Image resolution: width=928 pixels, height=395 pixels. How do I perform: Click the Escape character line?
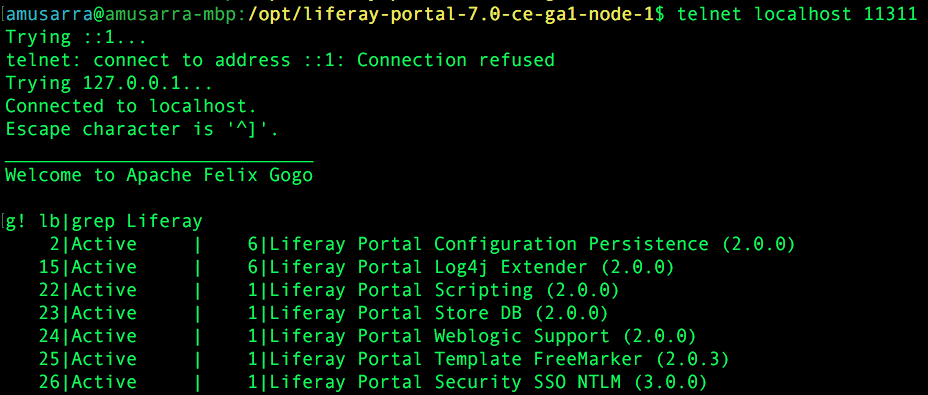pos(142,130)
